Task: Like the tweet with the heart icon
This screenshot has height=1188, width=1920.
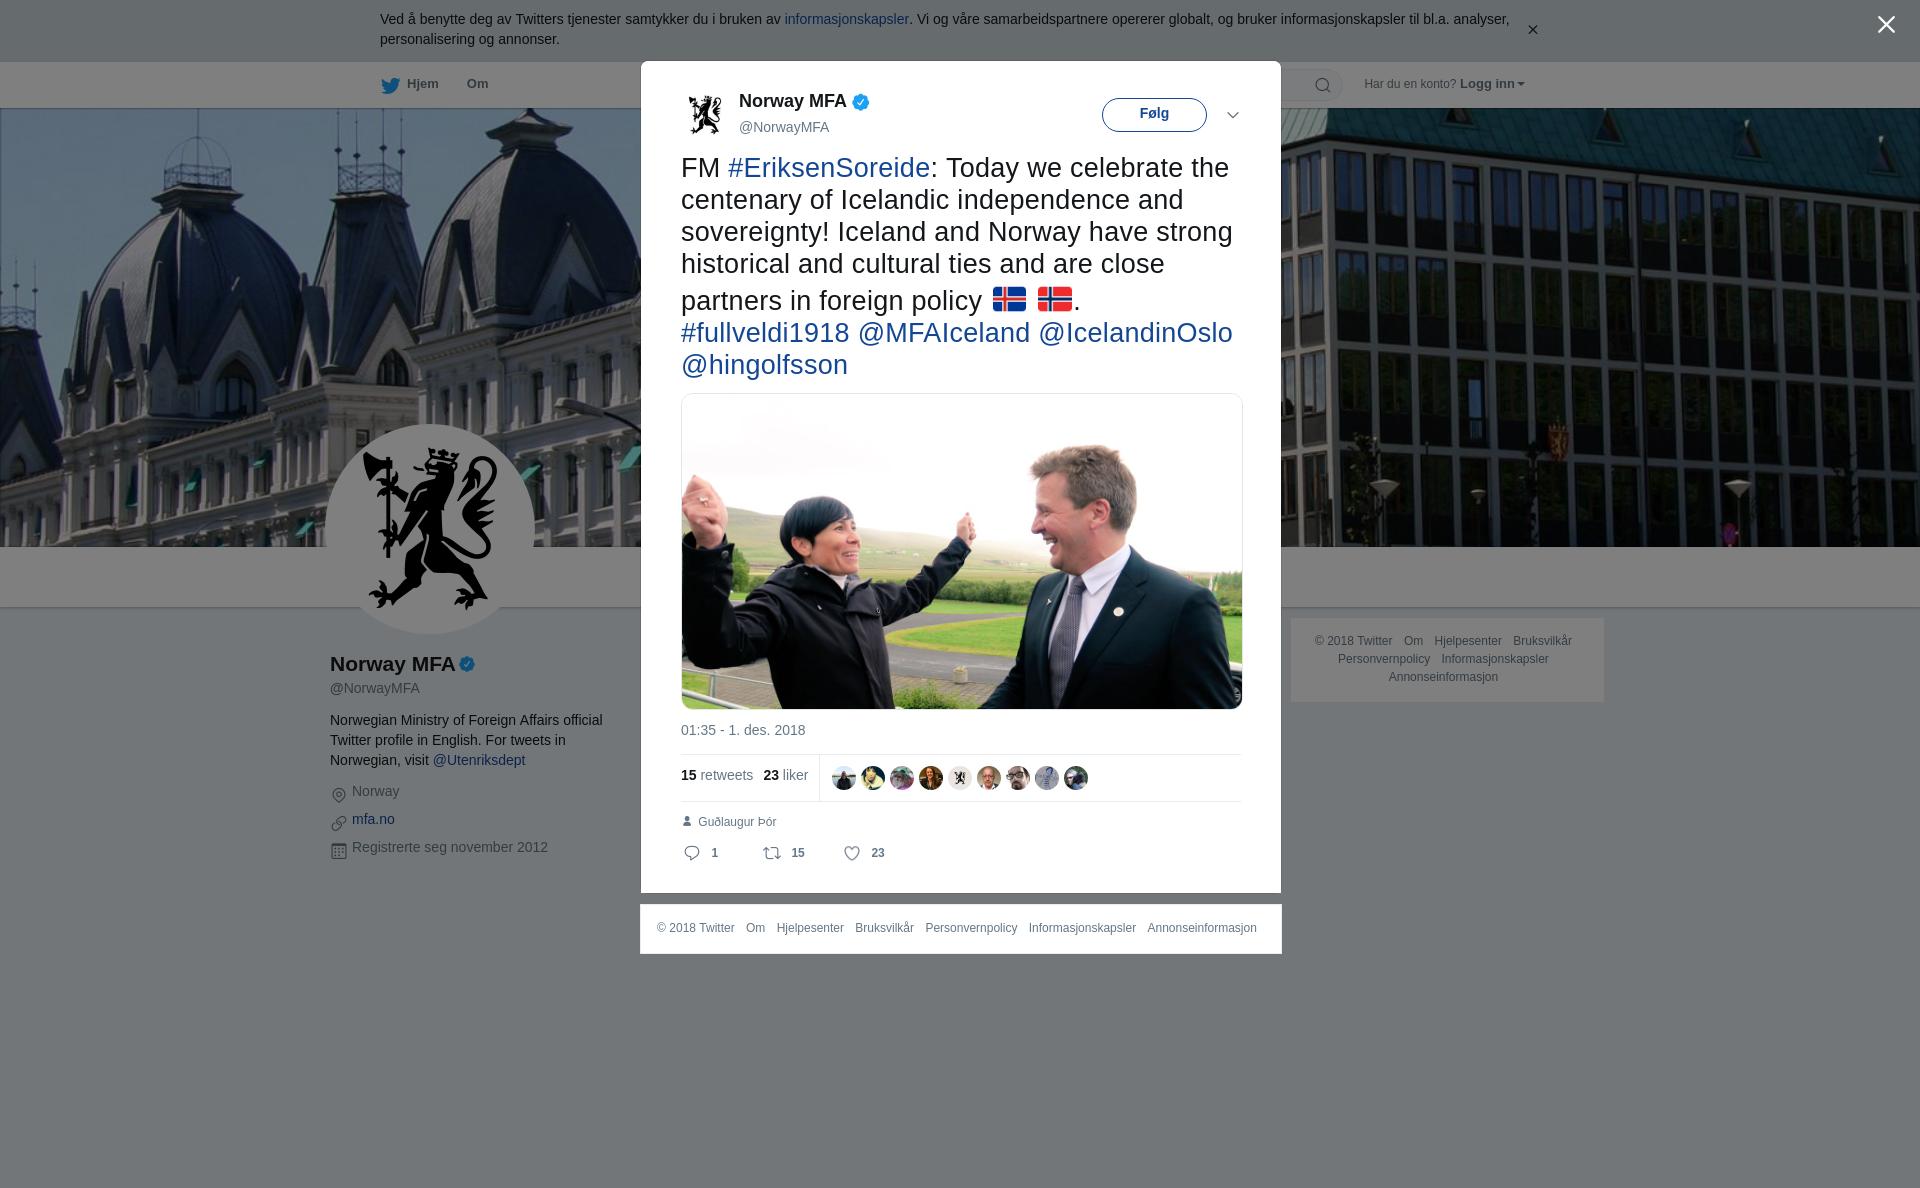Action: (852, 853)
